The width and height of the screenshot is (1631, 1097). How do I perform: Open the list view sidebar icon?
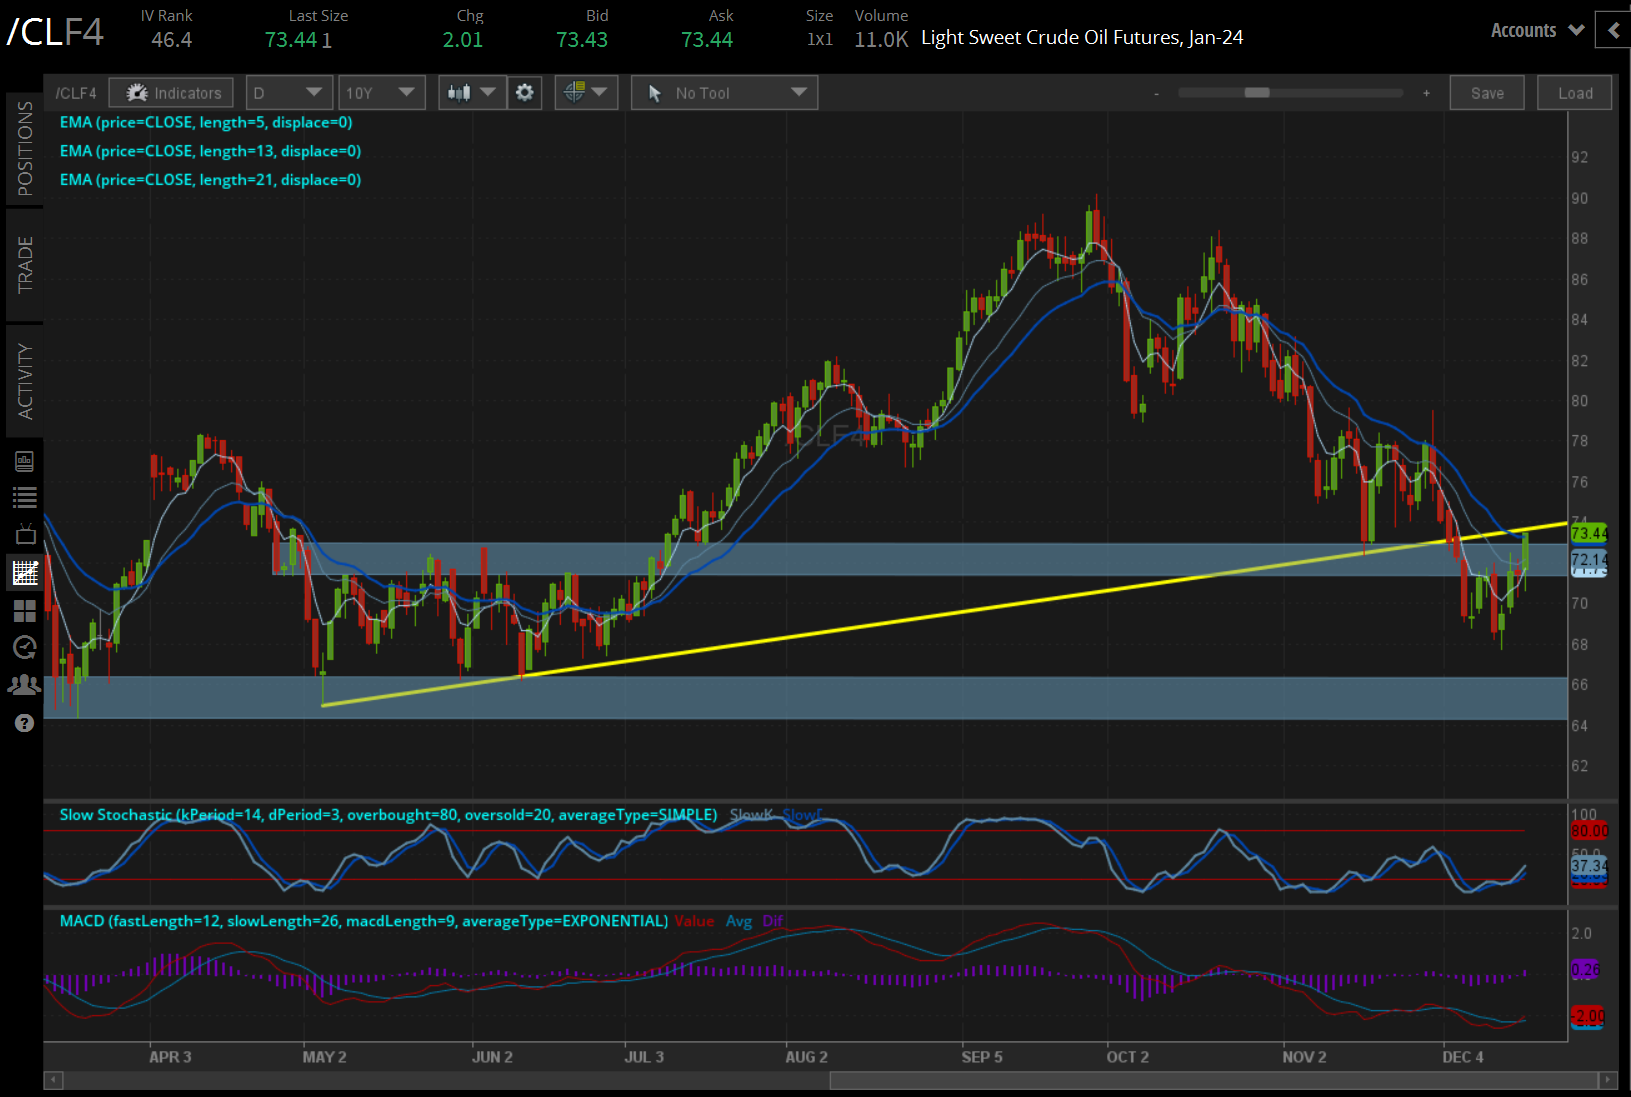click(25, 497)
